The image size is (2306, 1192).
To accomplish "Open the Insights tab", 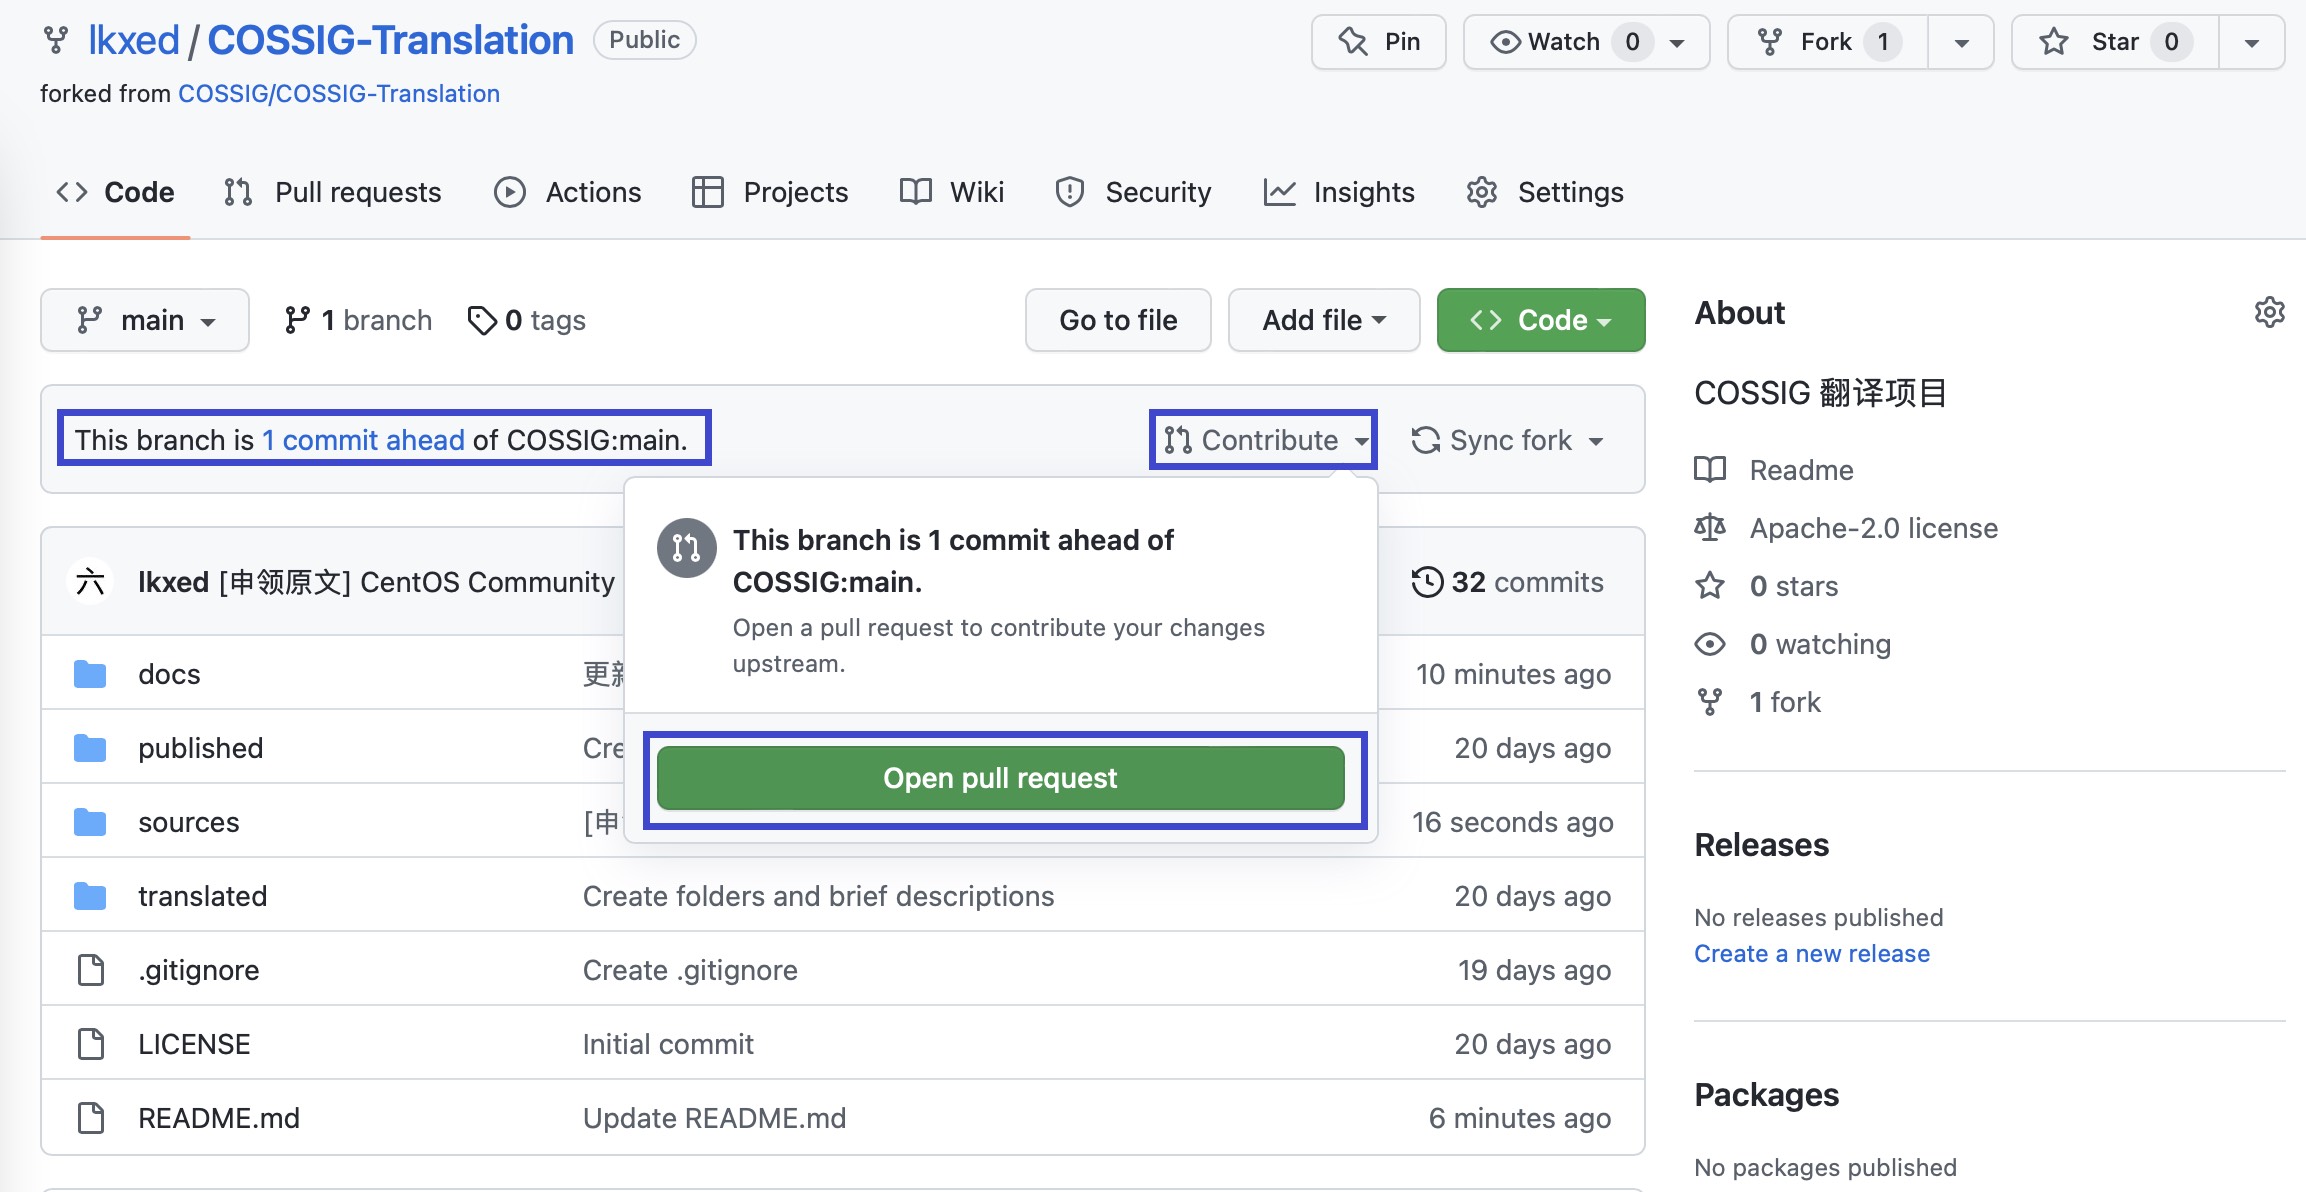I will pyautogui.click(x=1339, y=192).
